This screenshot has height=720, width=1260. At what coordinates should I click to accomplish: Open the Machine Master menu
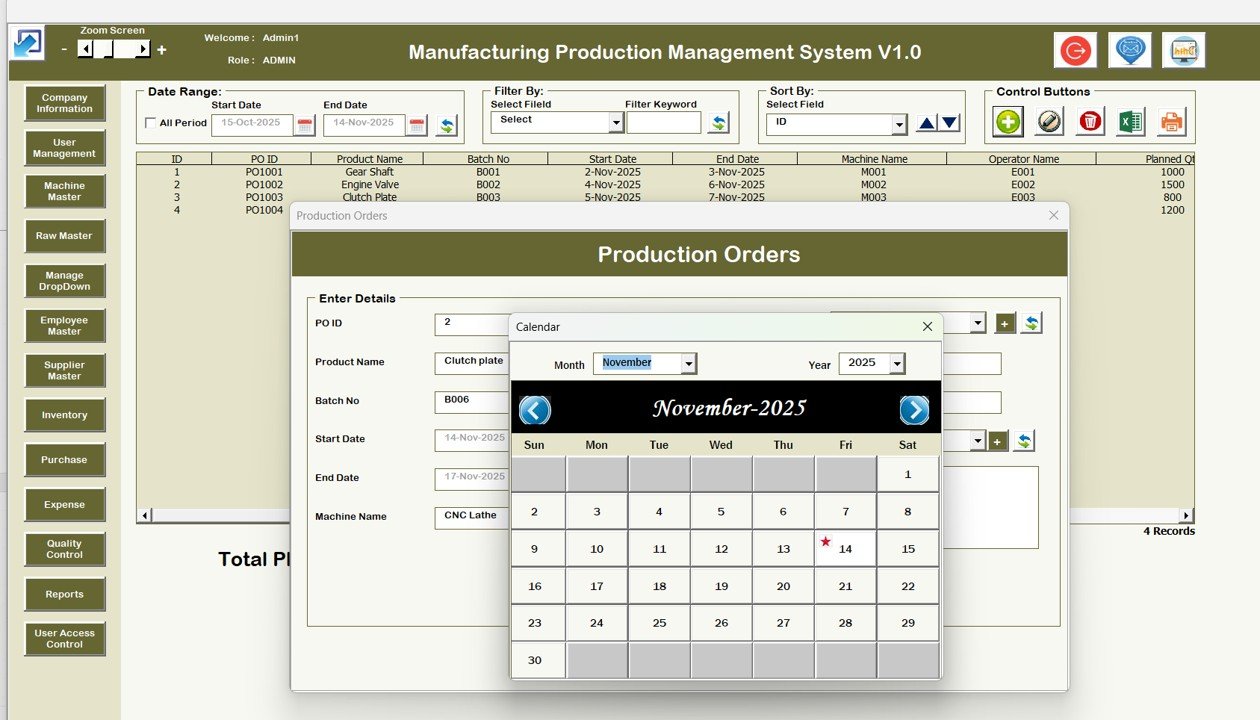[x=65, y=191]
